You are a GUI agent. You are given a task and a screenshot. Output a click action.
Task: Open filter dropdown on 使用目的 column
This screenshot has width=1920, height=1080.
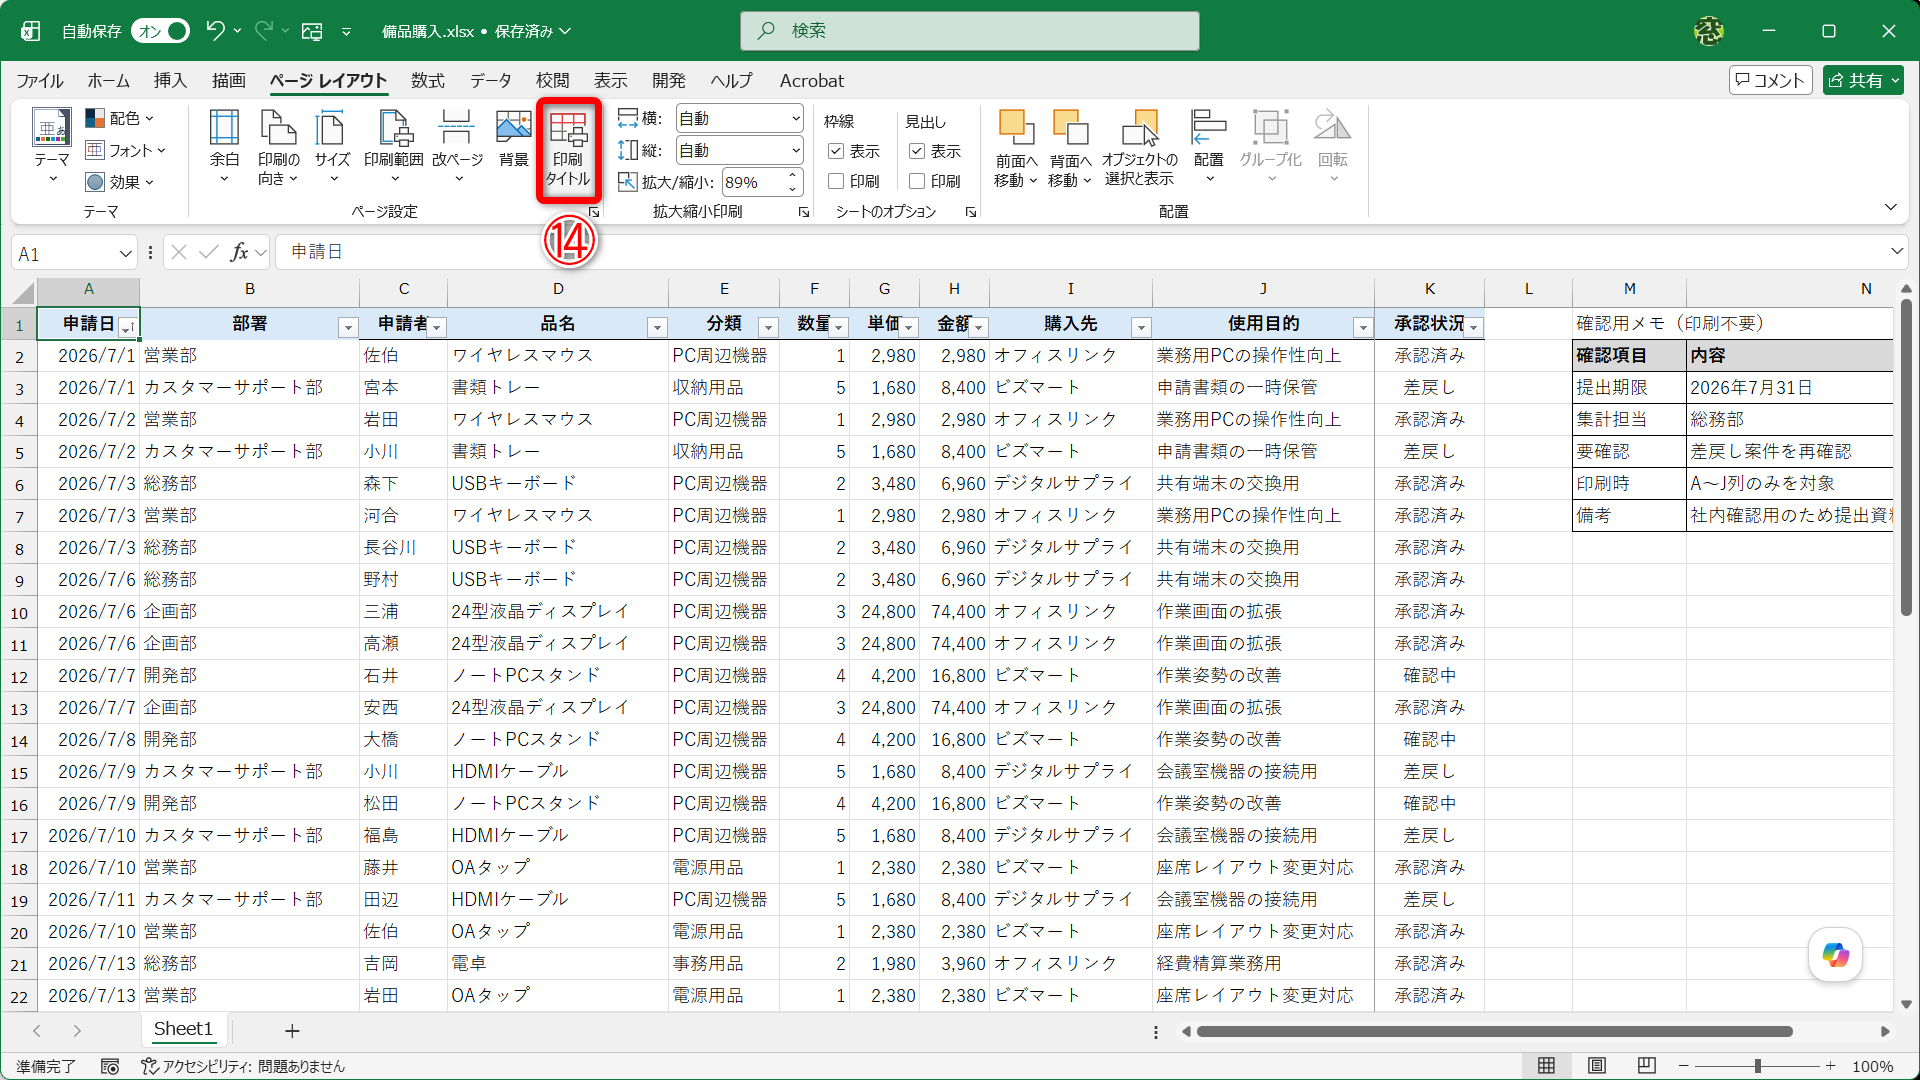click(1363, 327)
